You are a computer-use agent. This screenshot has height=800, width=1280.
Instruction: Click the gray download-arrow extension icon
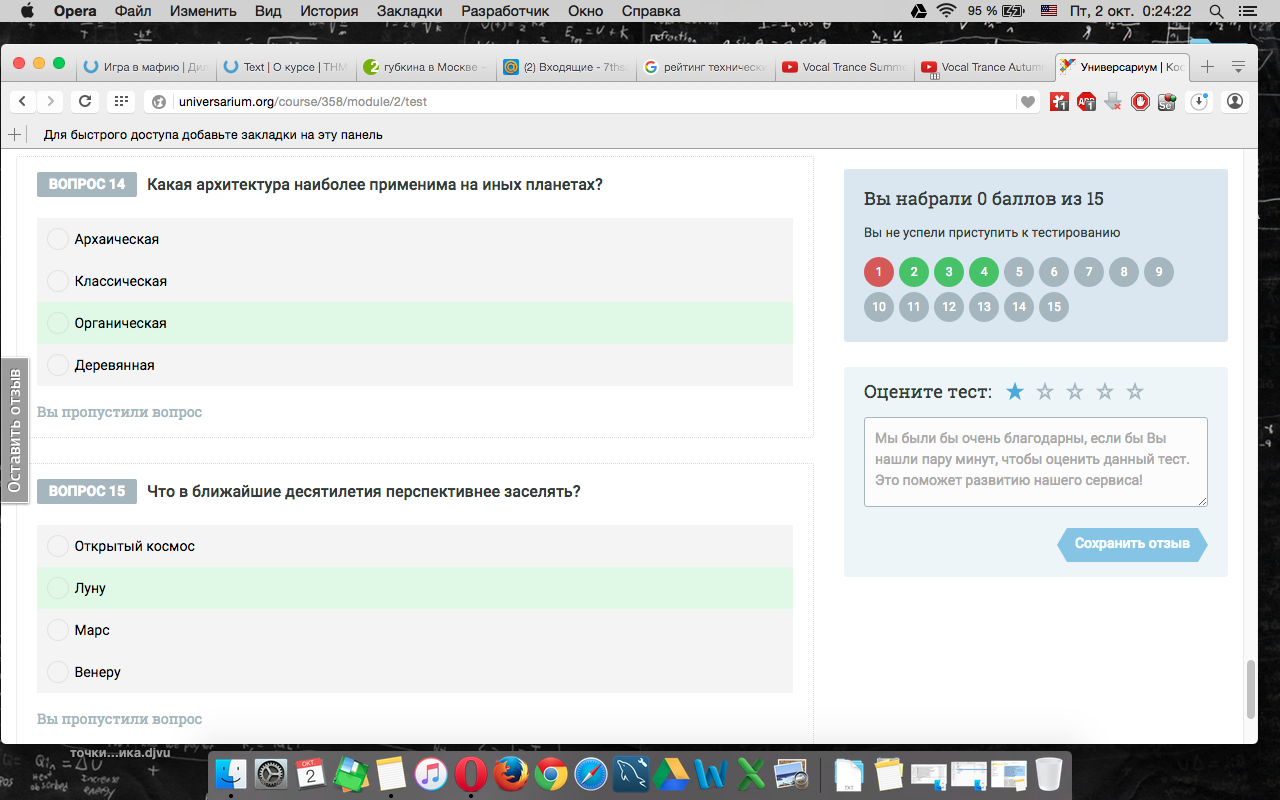tap(1113, 101)
